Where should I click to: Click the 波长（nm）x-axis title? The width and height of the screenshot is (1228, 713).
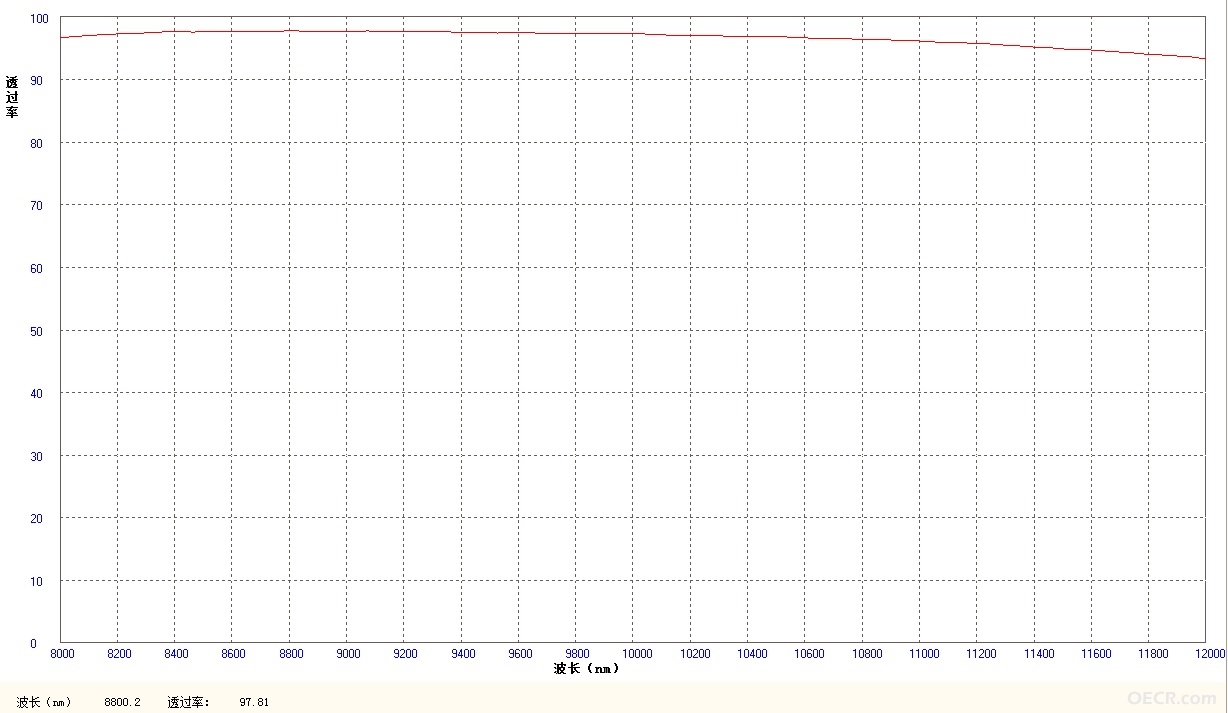587,668
